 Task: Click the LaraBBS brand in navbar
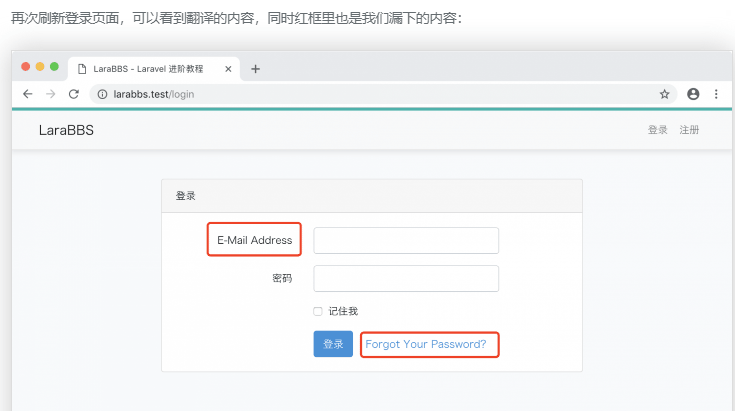66,130
